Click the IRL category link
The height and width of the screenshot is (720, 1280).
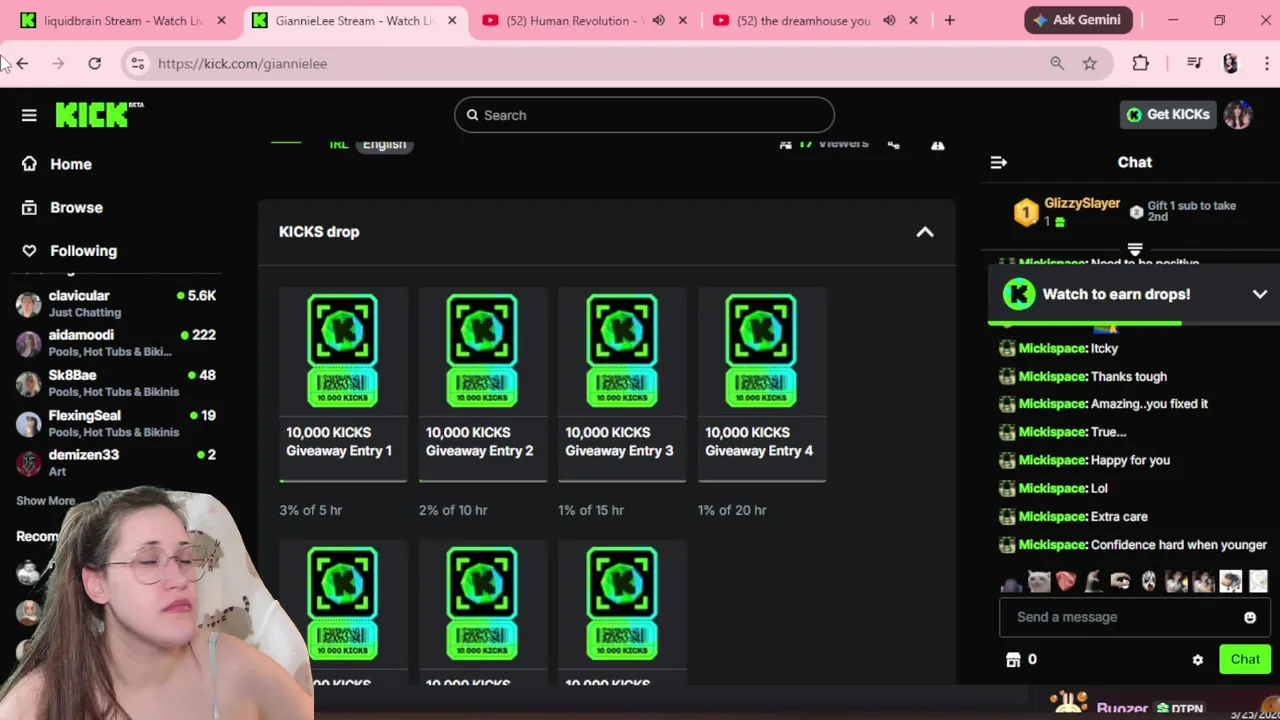click(x=339, y=145)
